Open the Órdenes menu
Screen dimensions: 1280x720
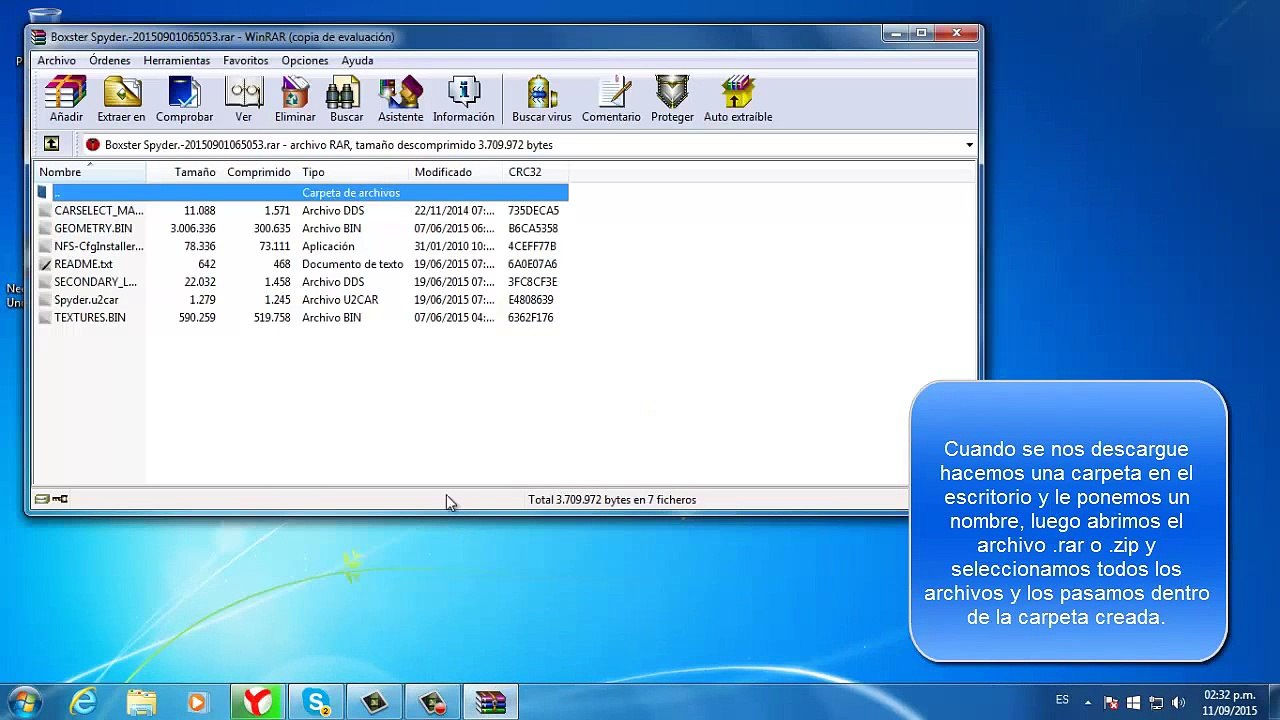109,60
